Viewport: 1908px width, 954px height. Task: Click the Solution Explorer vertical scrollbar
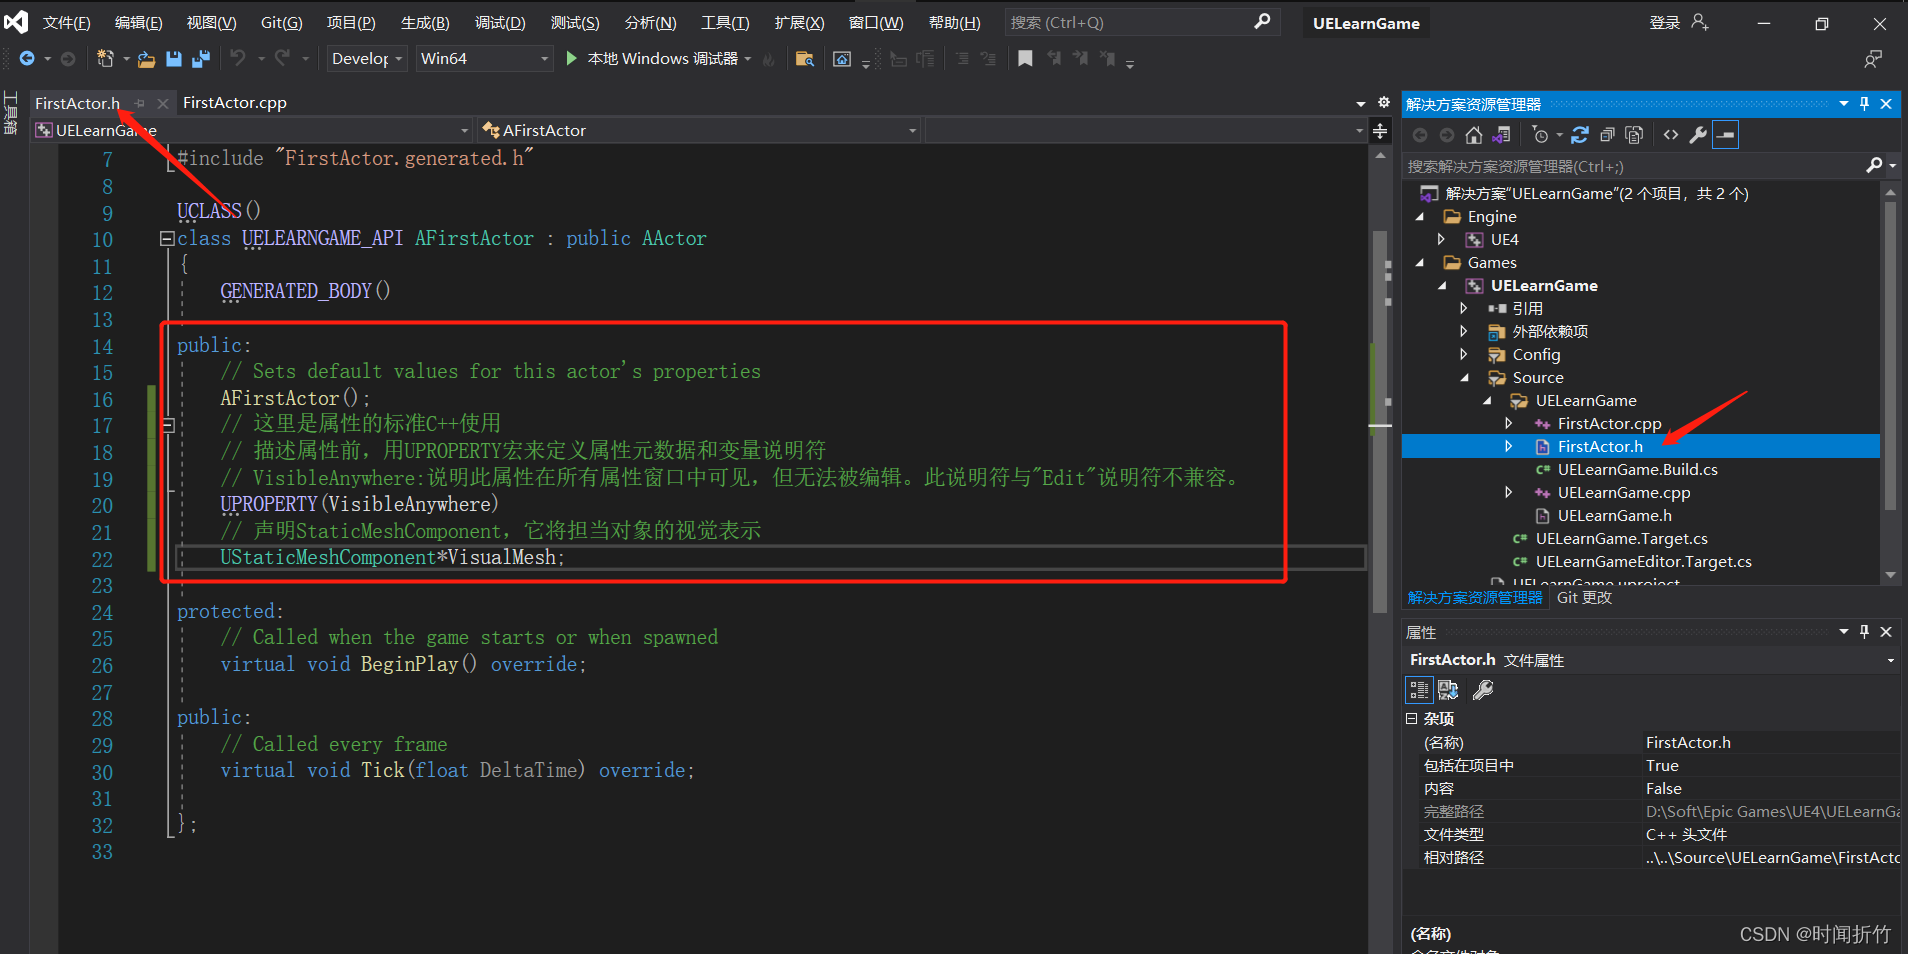(x=1890, y=355)
